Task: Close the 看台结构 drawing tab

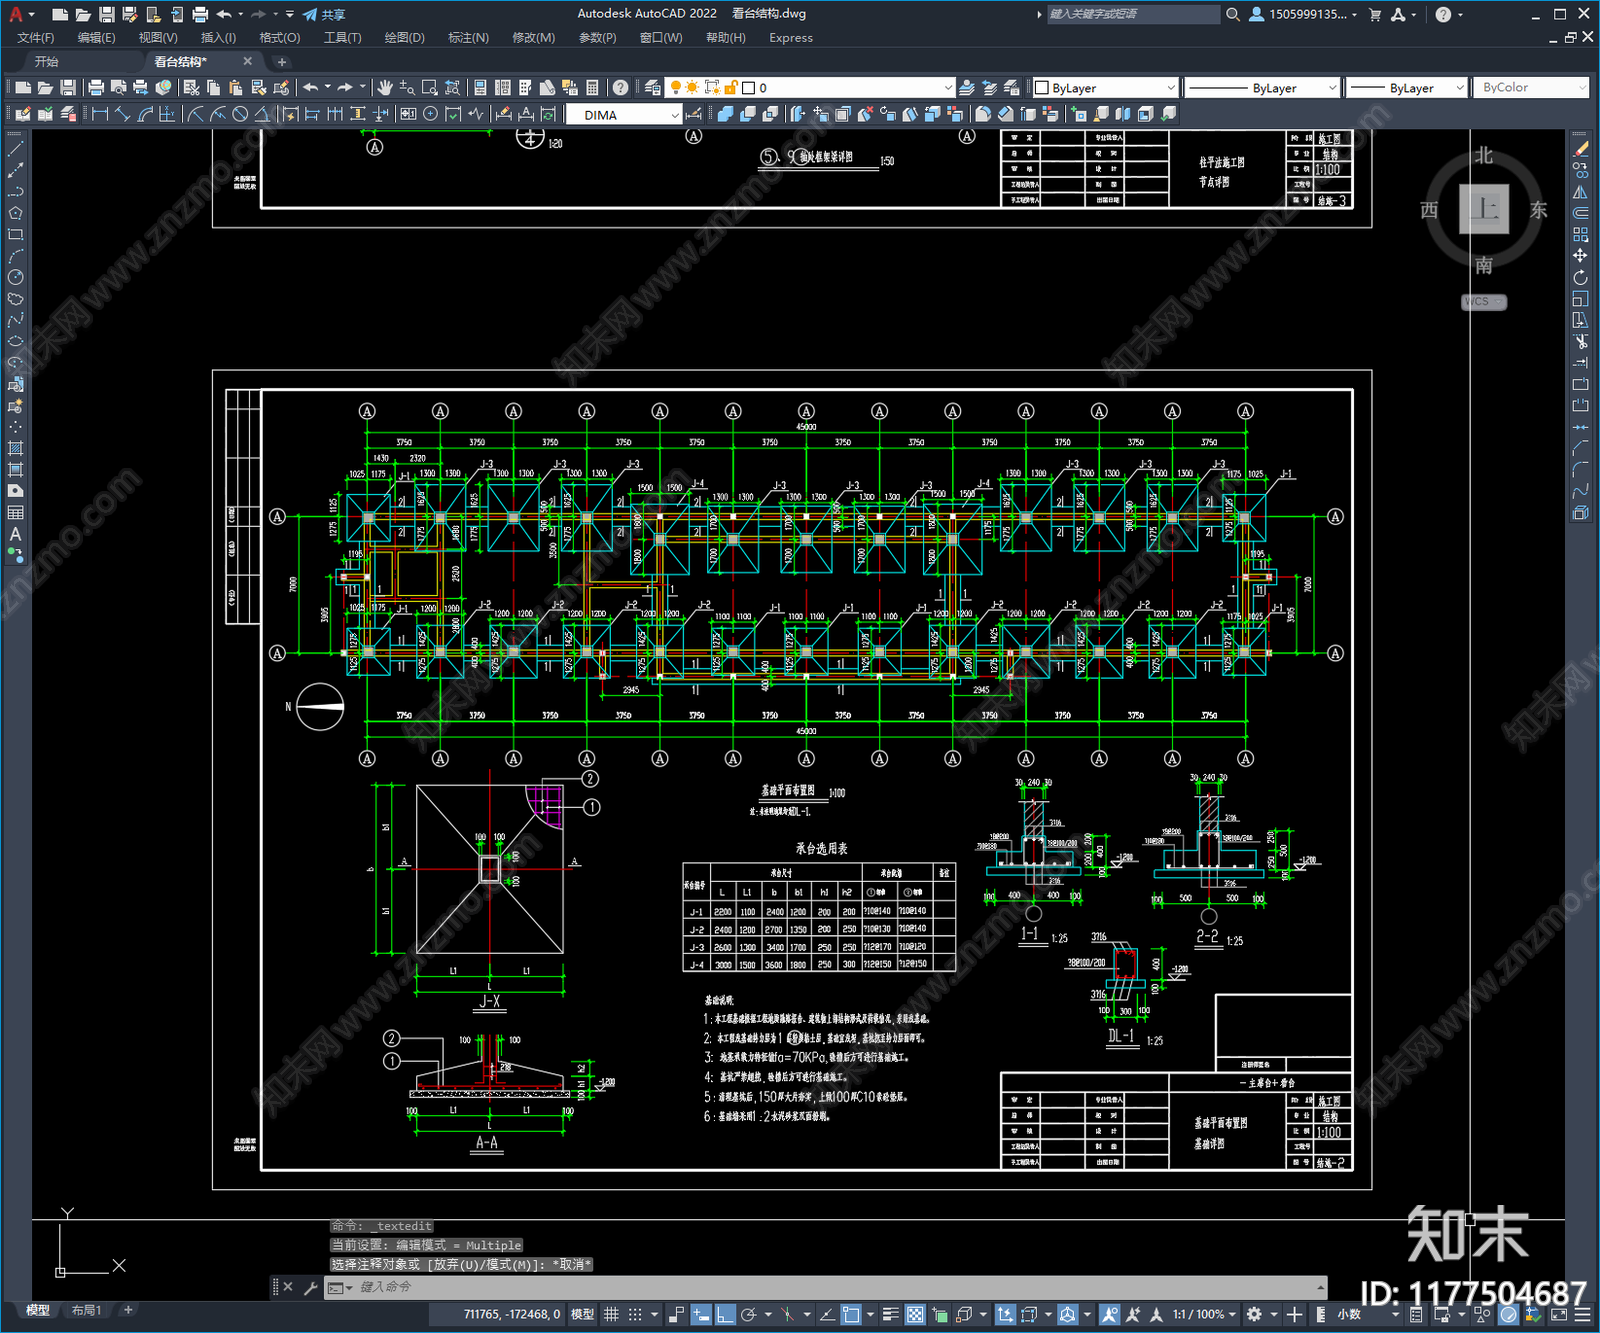Action: pyautogui.click(x=248, y=62)
